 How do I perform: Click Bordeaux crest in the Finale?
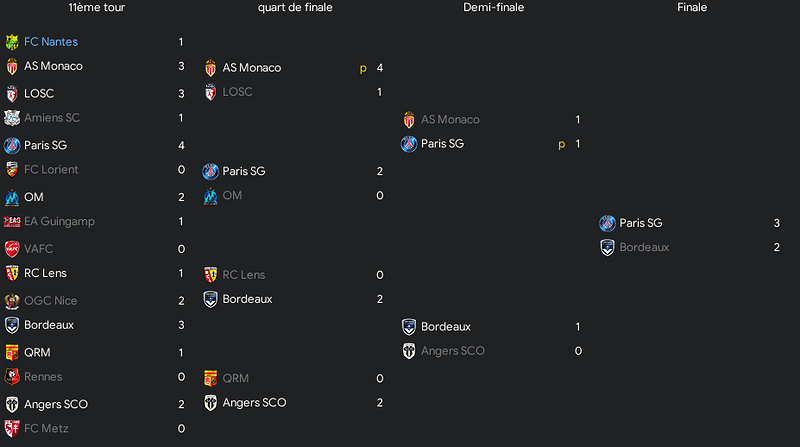tap(607, 247)
